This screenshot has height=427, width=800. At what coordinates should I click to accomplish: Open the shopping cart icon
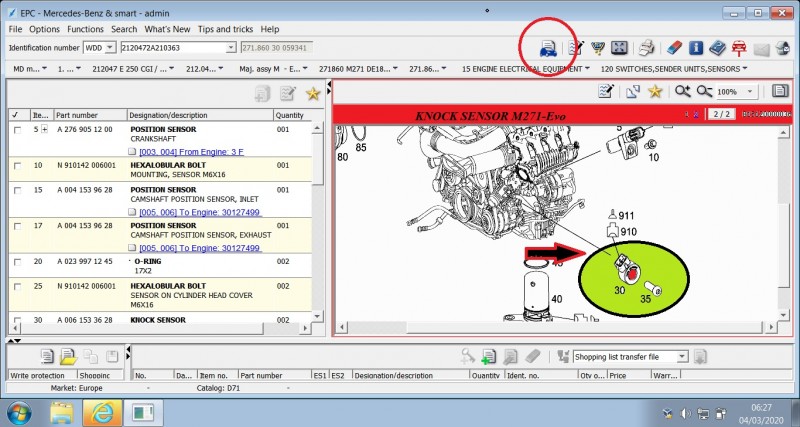coord(597,48)
